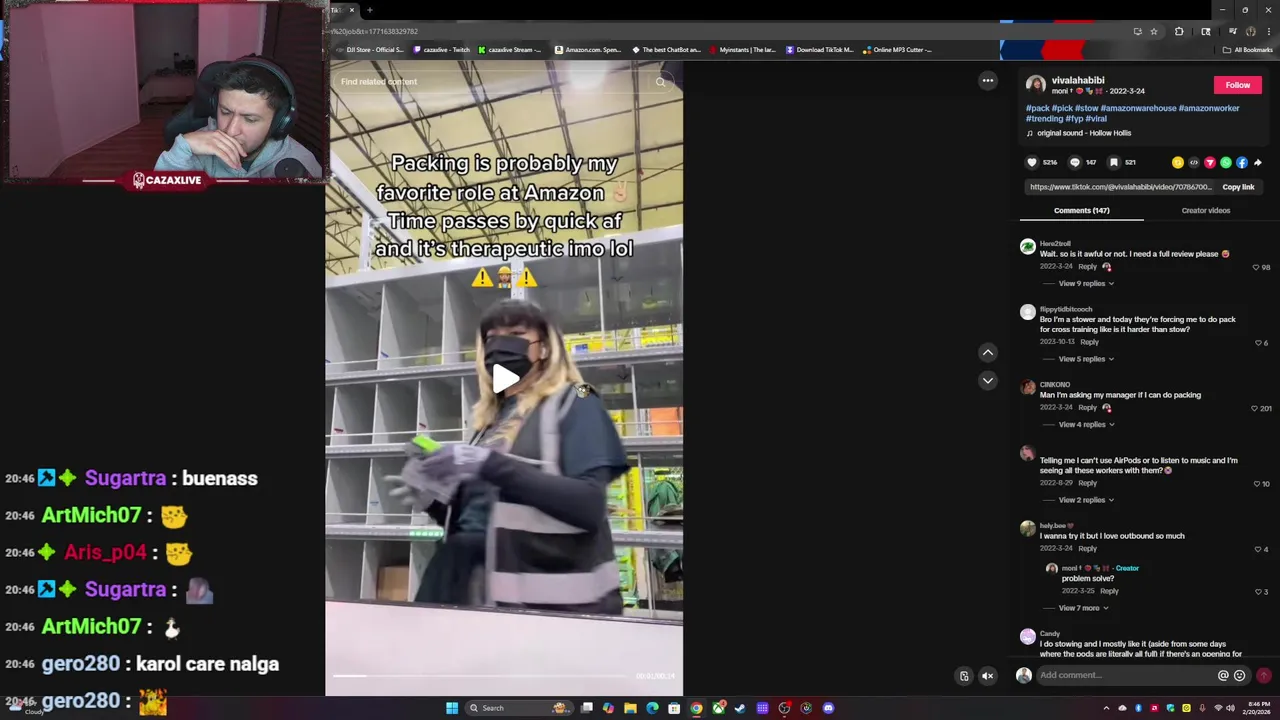Switch to the Creator videos tab
1280x720 pixels.
[1206, 210]
